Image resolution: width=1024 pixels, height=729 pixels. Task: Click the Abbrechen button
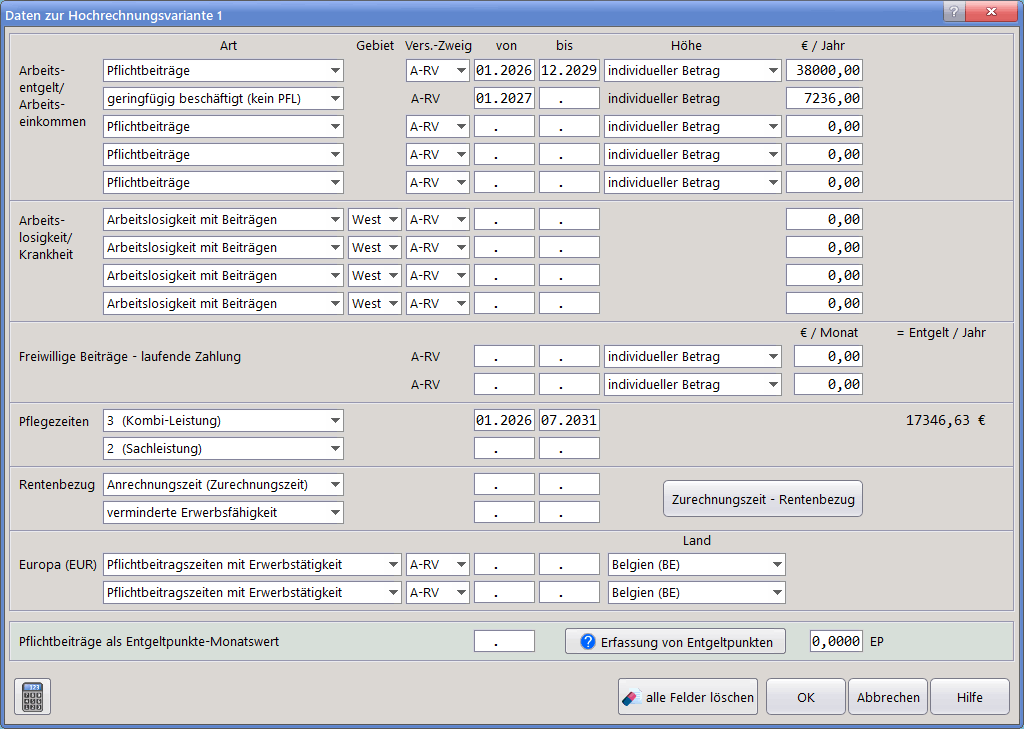888,697
